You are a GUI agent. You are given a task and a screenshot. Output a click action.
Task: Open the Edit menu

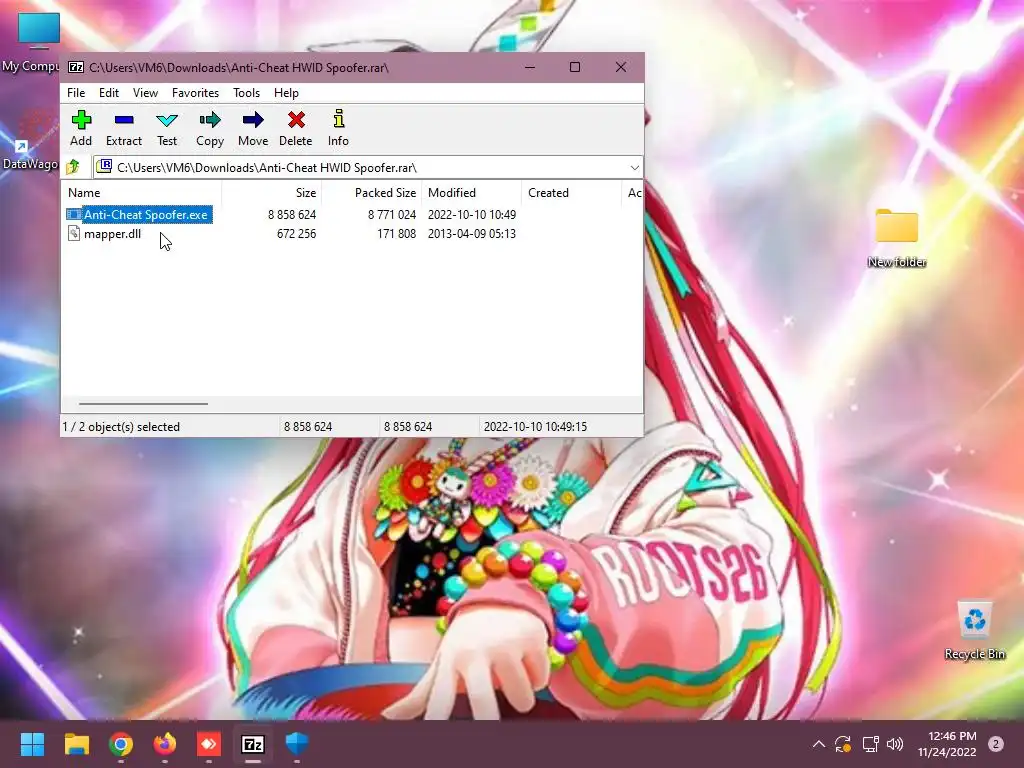coord(108,93)
